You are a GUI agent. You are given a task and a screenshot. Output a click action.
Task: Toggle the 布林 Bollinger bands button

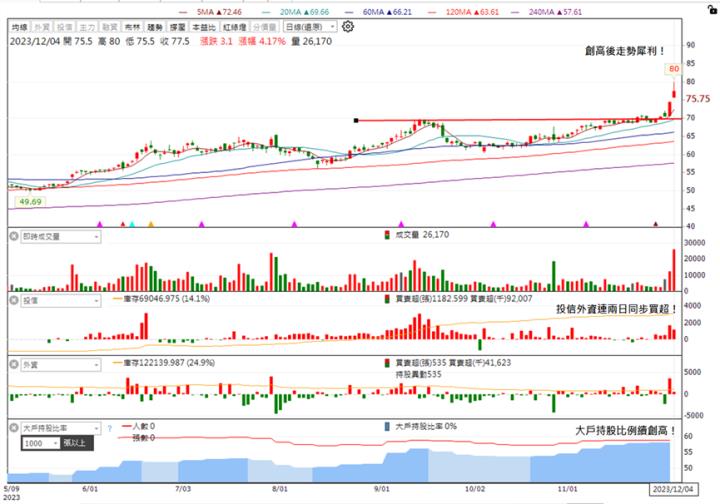132,28
